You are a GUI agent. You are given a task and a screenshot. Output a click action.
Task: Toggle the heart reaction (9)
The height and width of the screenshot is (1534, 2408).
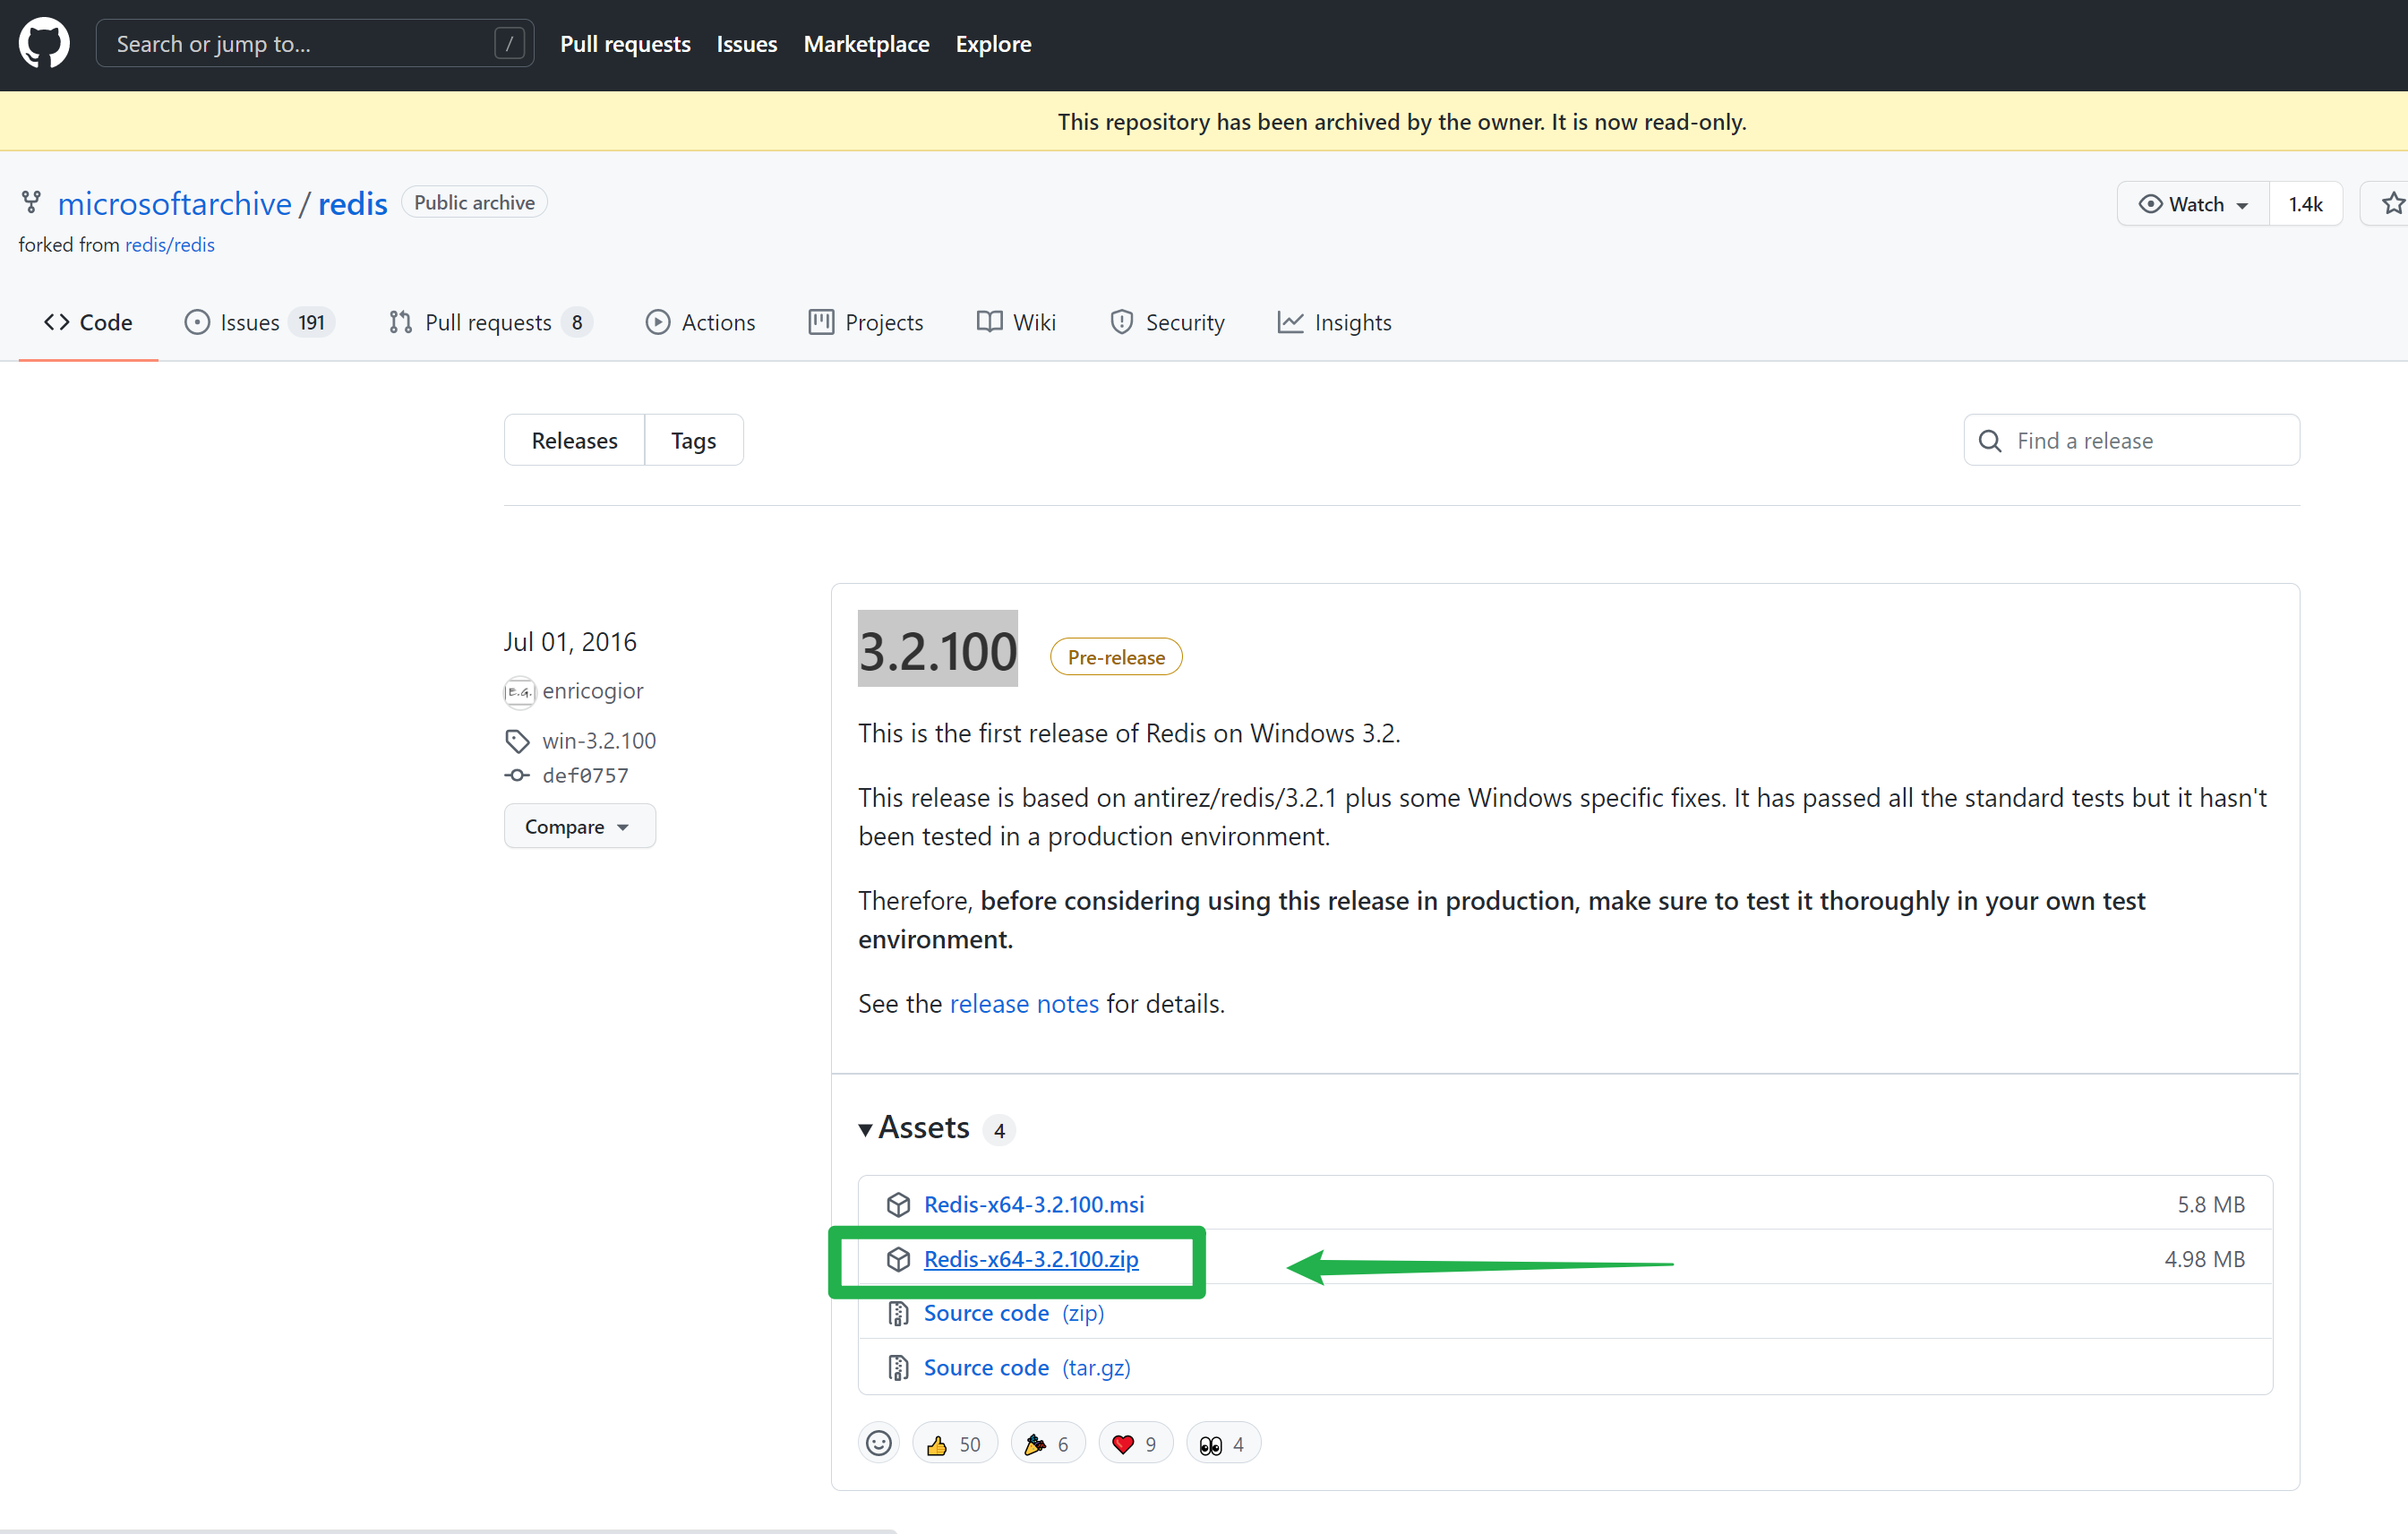(x=1134, y=1443)
